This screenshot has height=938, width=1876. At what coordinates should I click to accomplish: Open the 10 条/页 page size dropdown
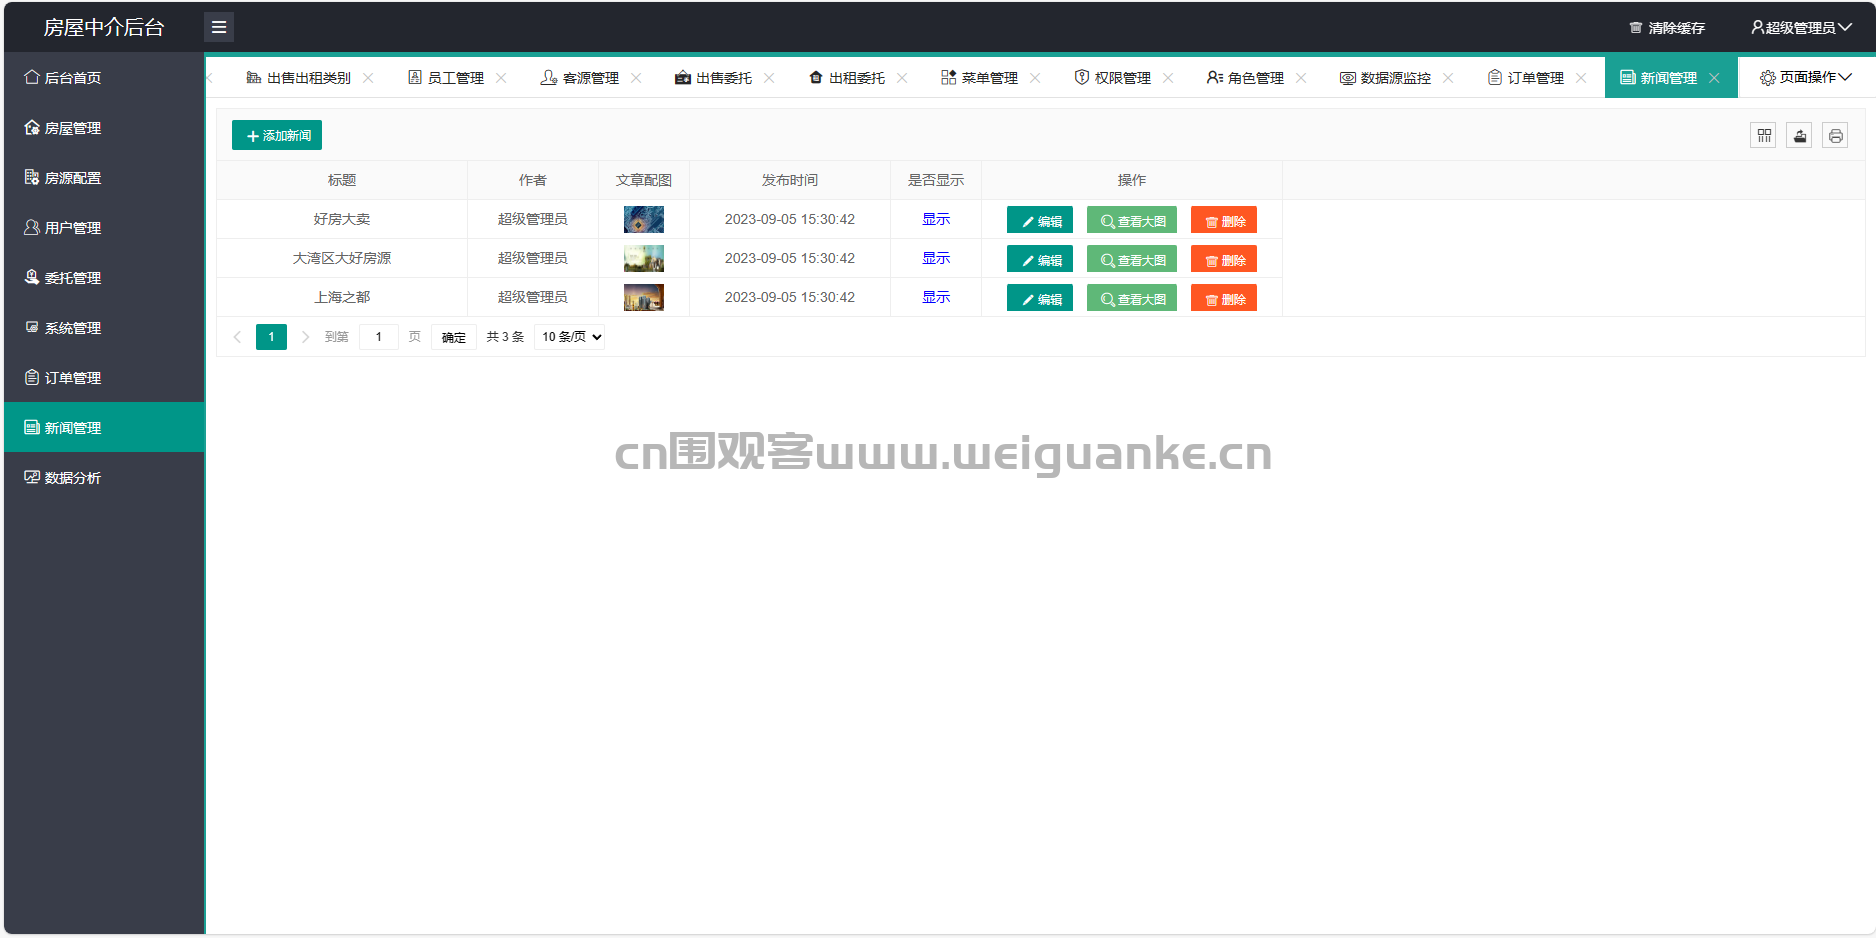(x=570, y=337)
